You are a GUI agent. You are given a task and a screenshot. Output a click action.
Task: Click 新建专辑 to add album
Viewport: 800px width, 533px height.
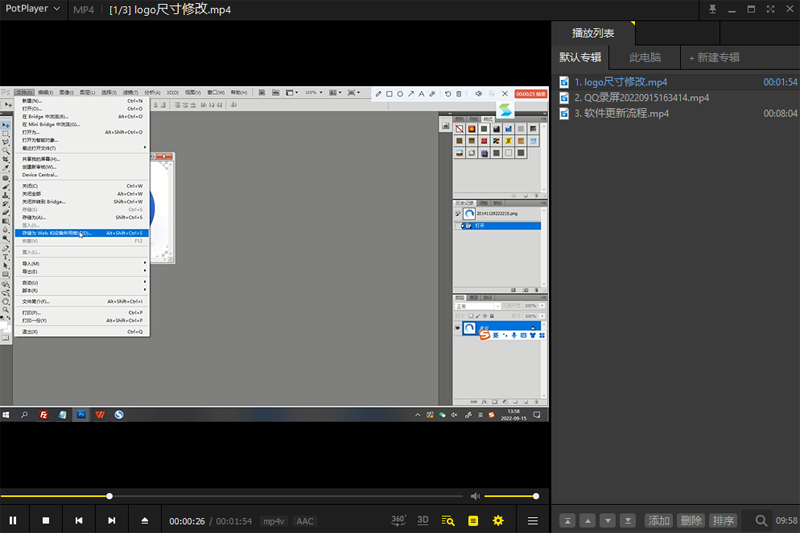(x=714, y=57)
